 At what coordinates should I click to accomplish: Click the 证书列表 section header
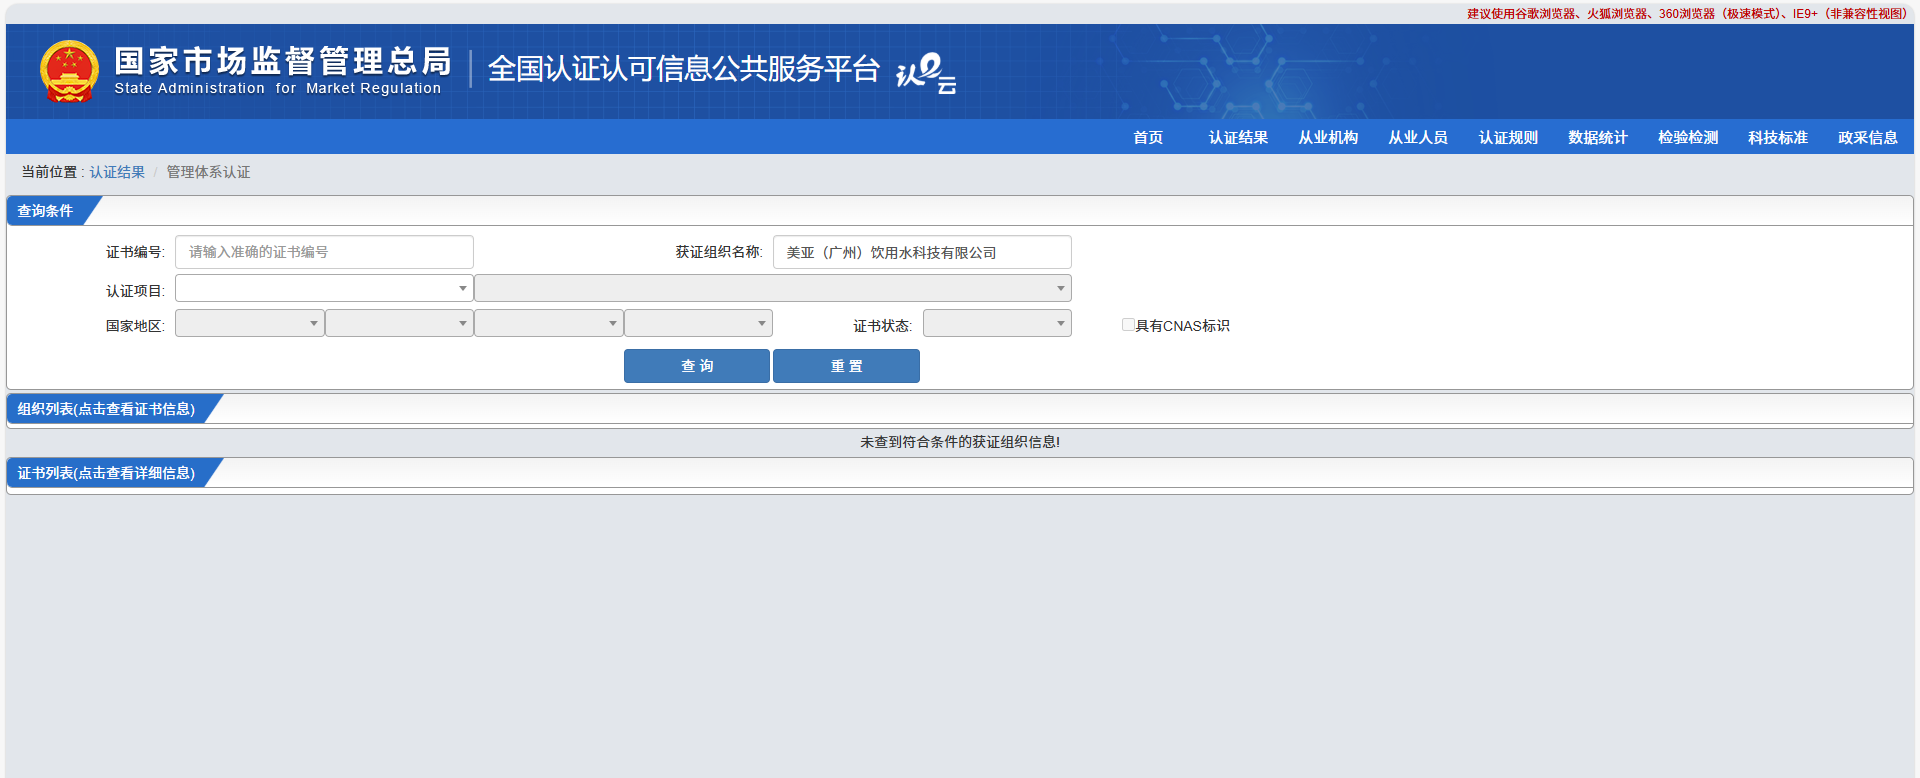point(106,473)
